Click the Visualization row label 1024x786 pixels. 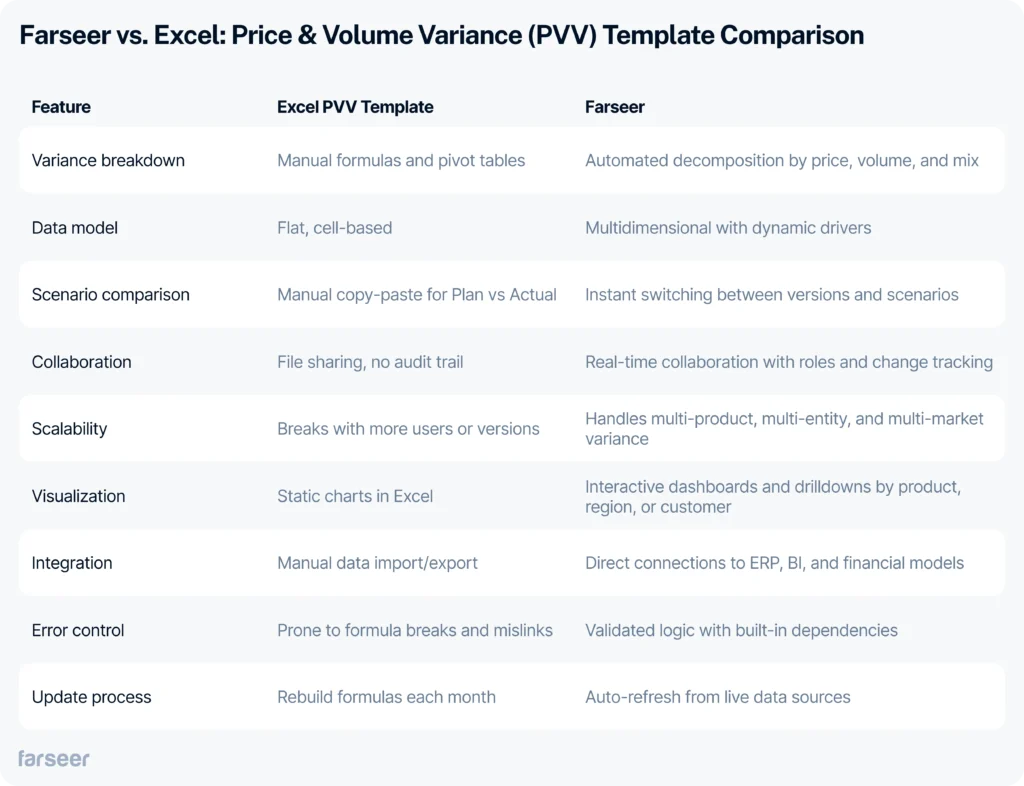pos(78,496)
